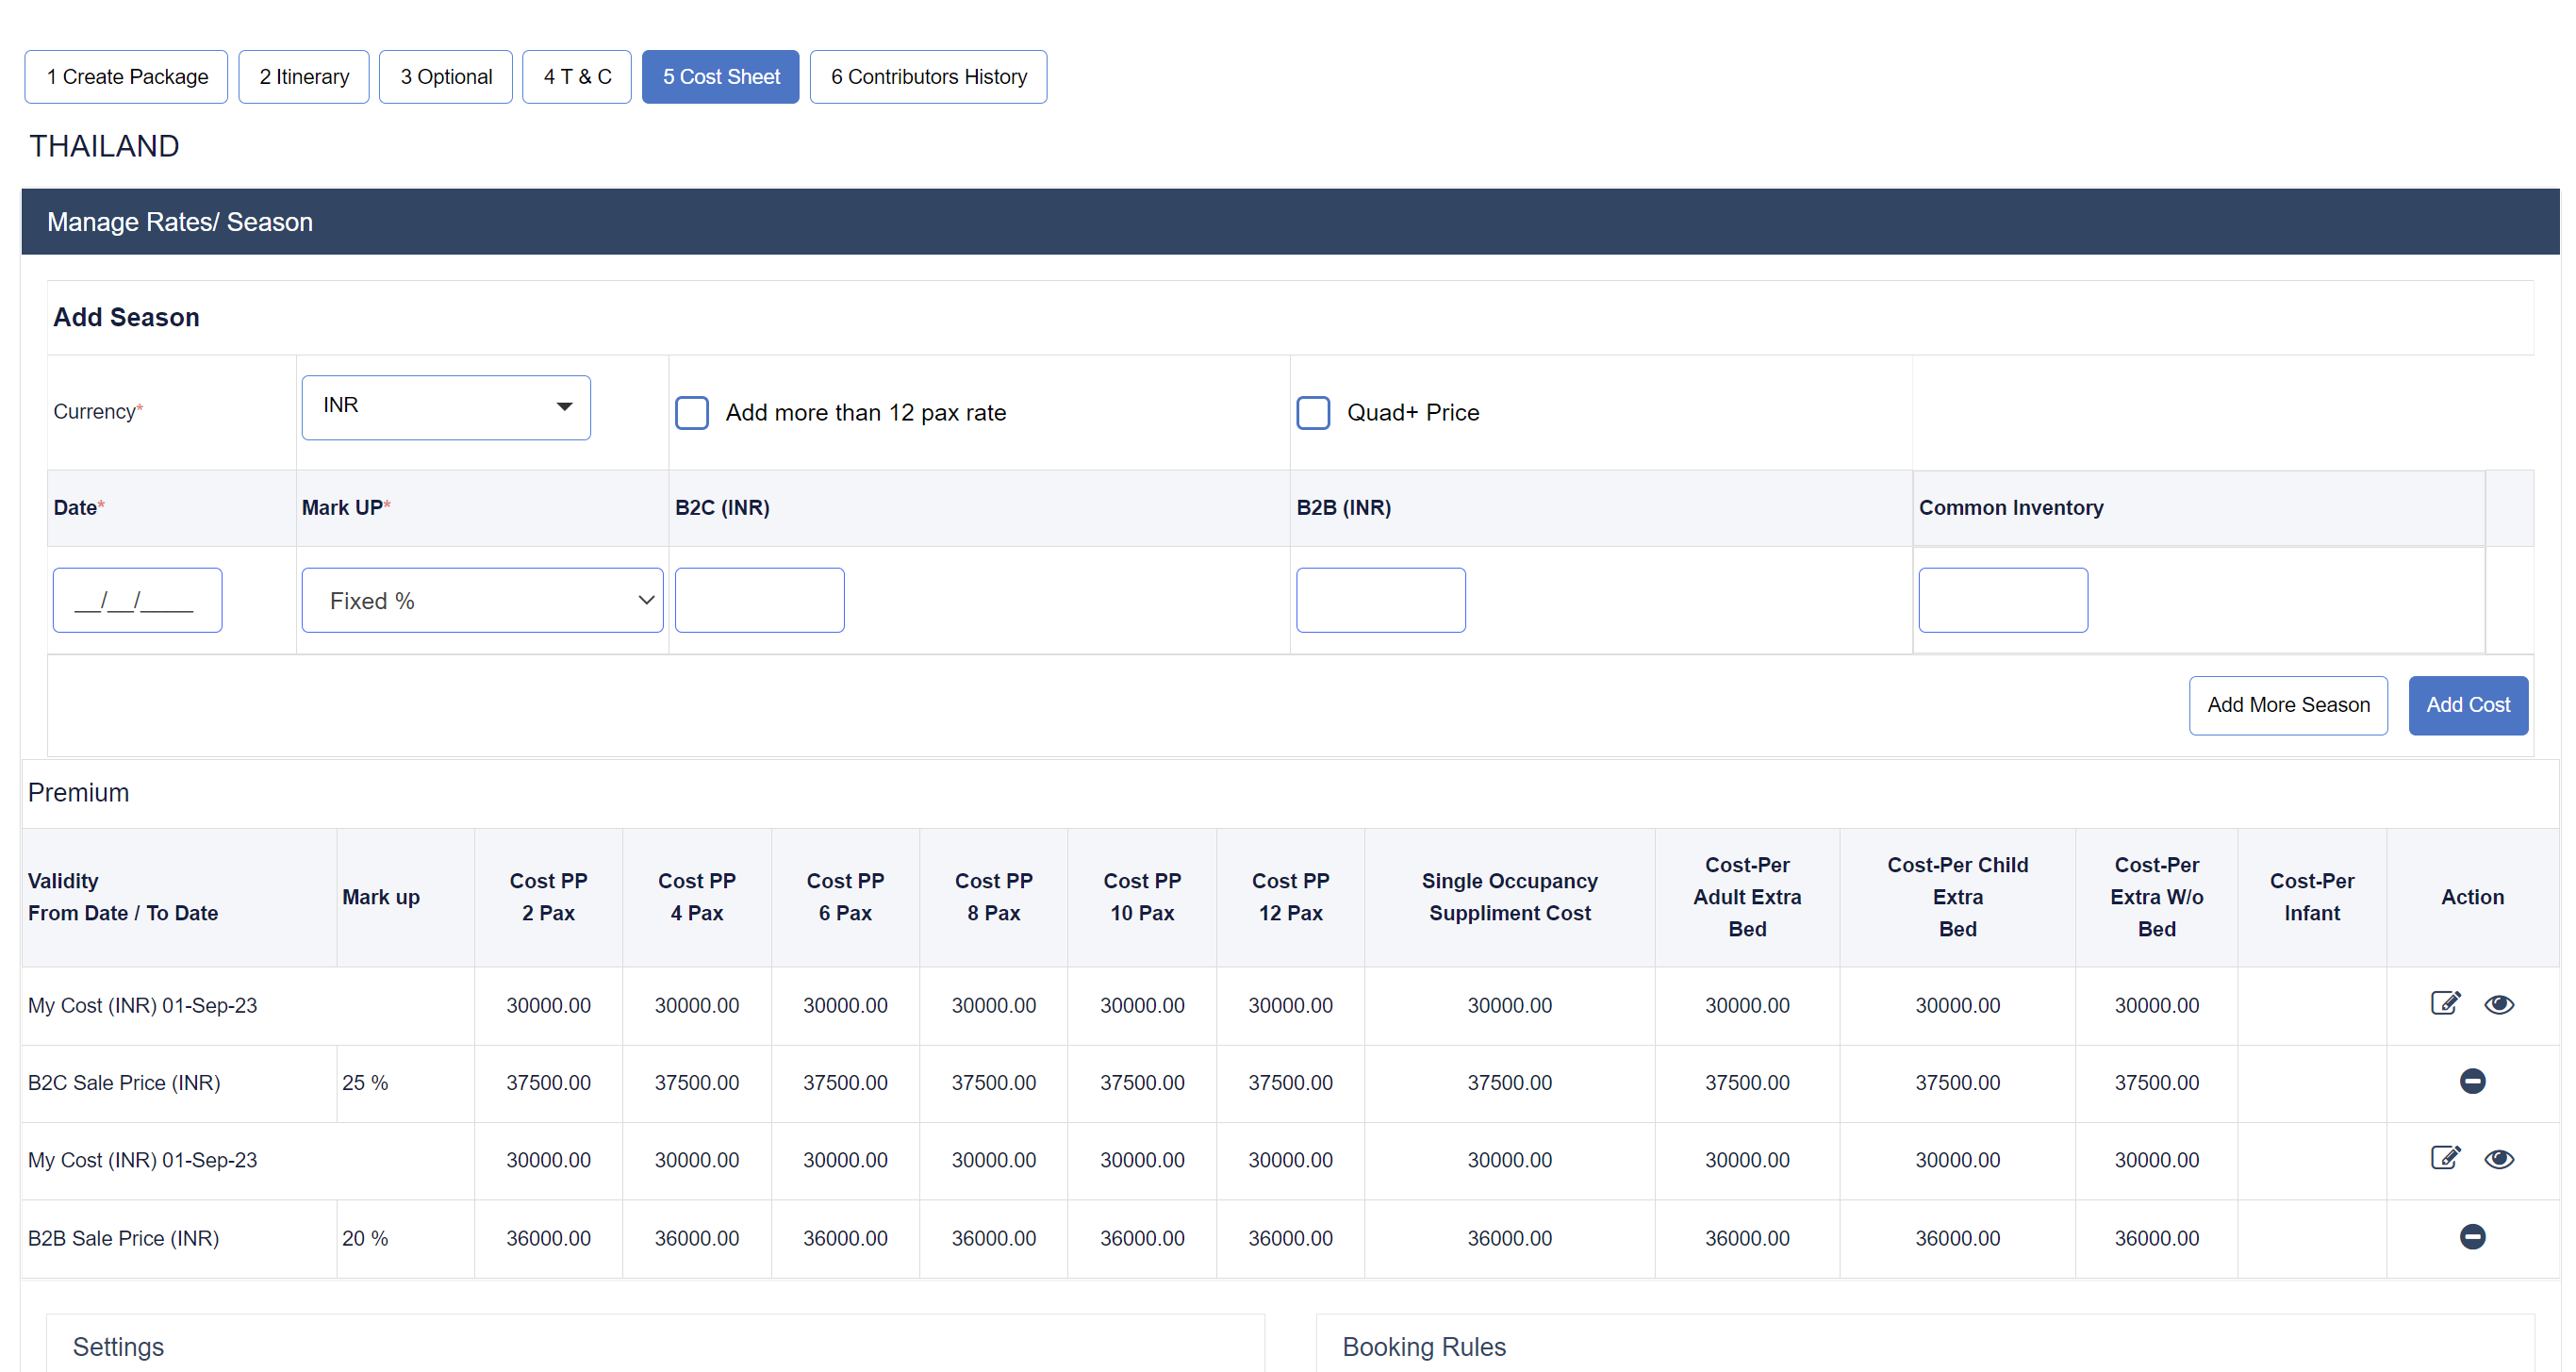Remove the B2B Sale Price row
The height and width of the screenshot is (1372, 2576).
click(2472, 1237)
